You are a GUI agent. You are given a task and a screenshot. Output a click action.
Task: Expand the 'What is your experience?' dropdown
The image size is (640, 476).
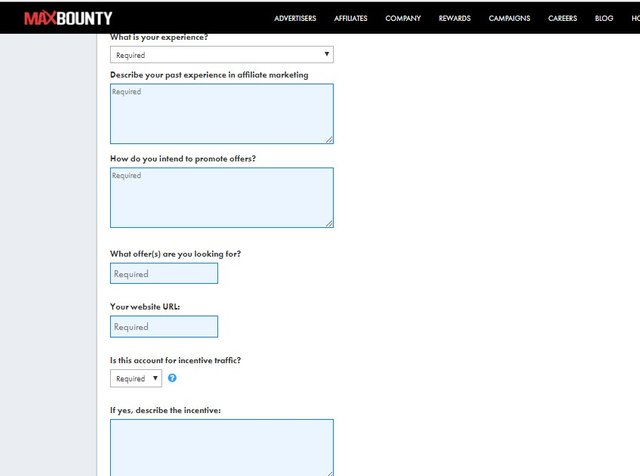[222, 55]
